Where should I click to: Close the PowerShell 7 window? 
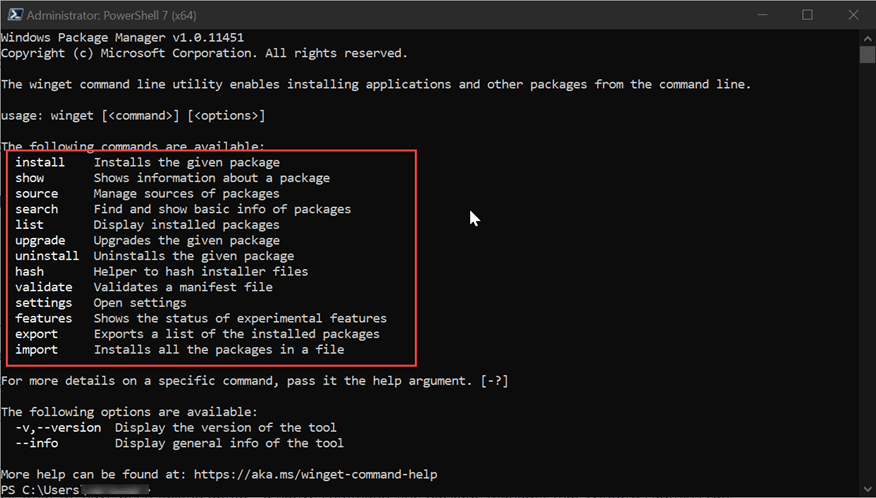[x=852, y=14]
